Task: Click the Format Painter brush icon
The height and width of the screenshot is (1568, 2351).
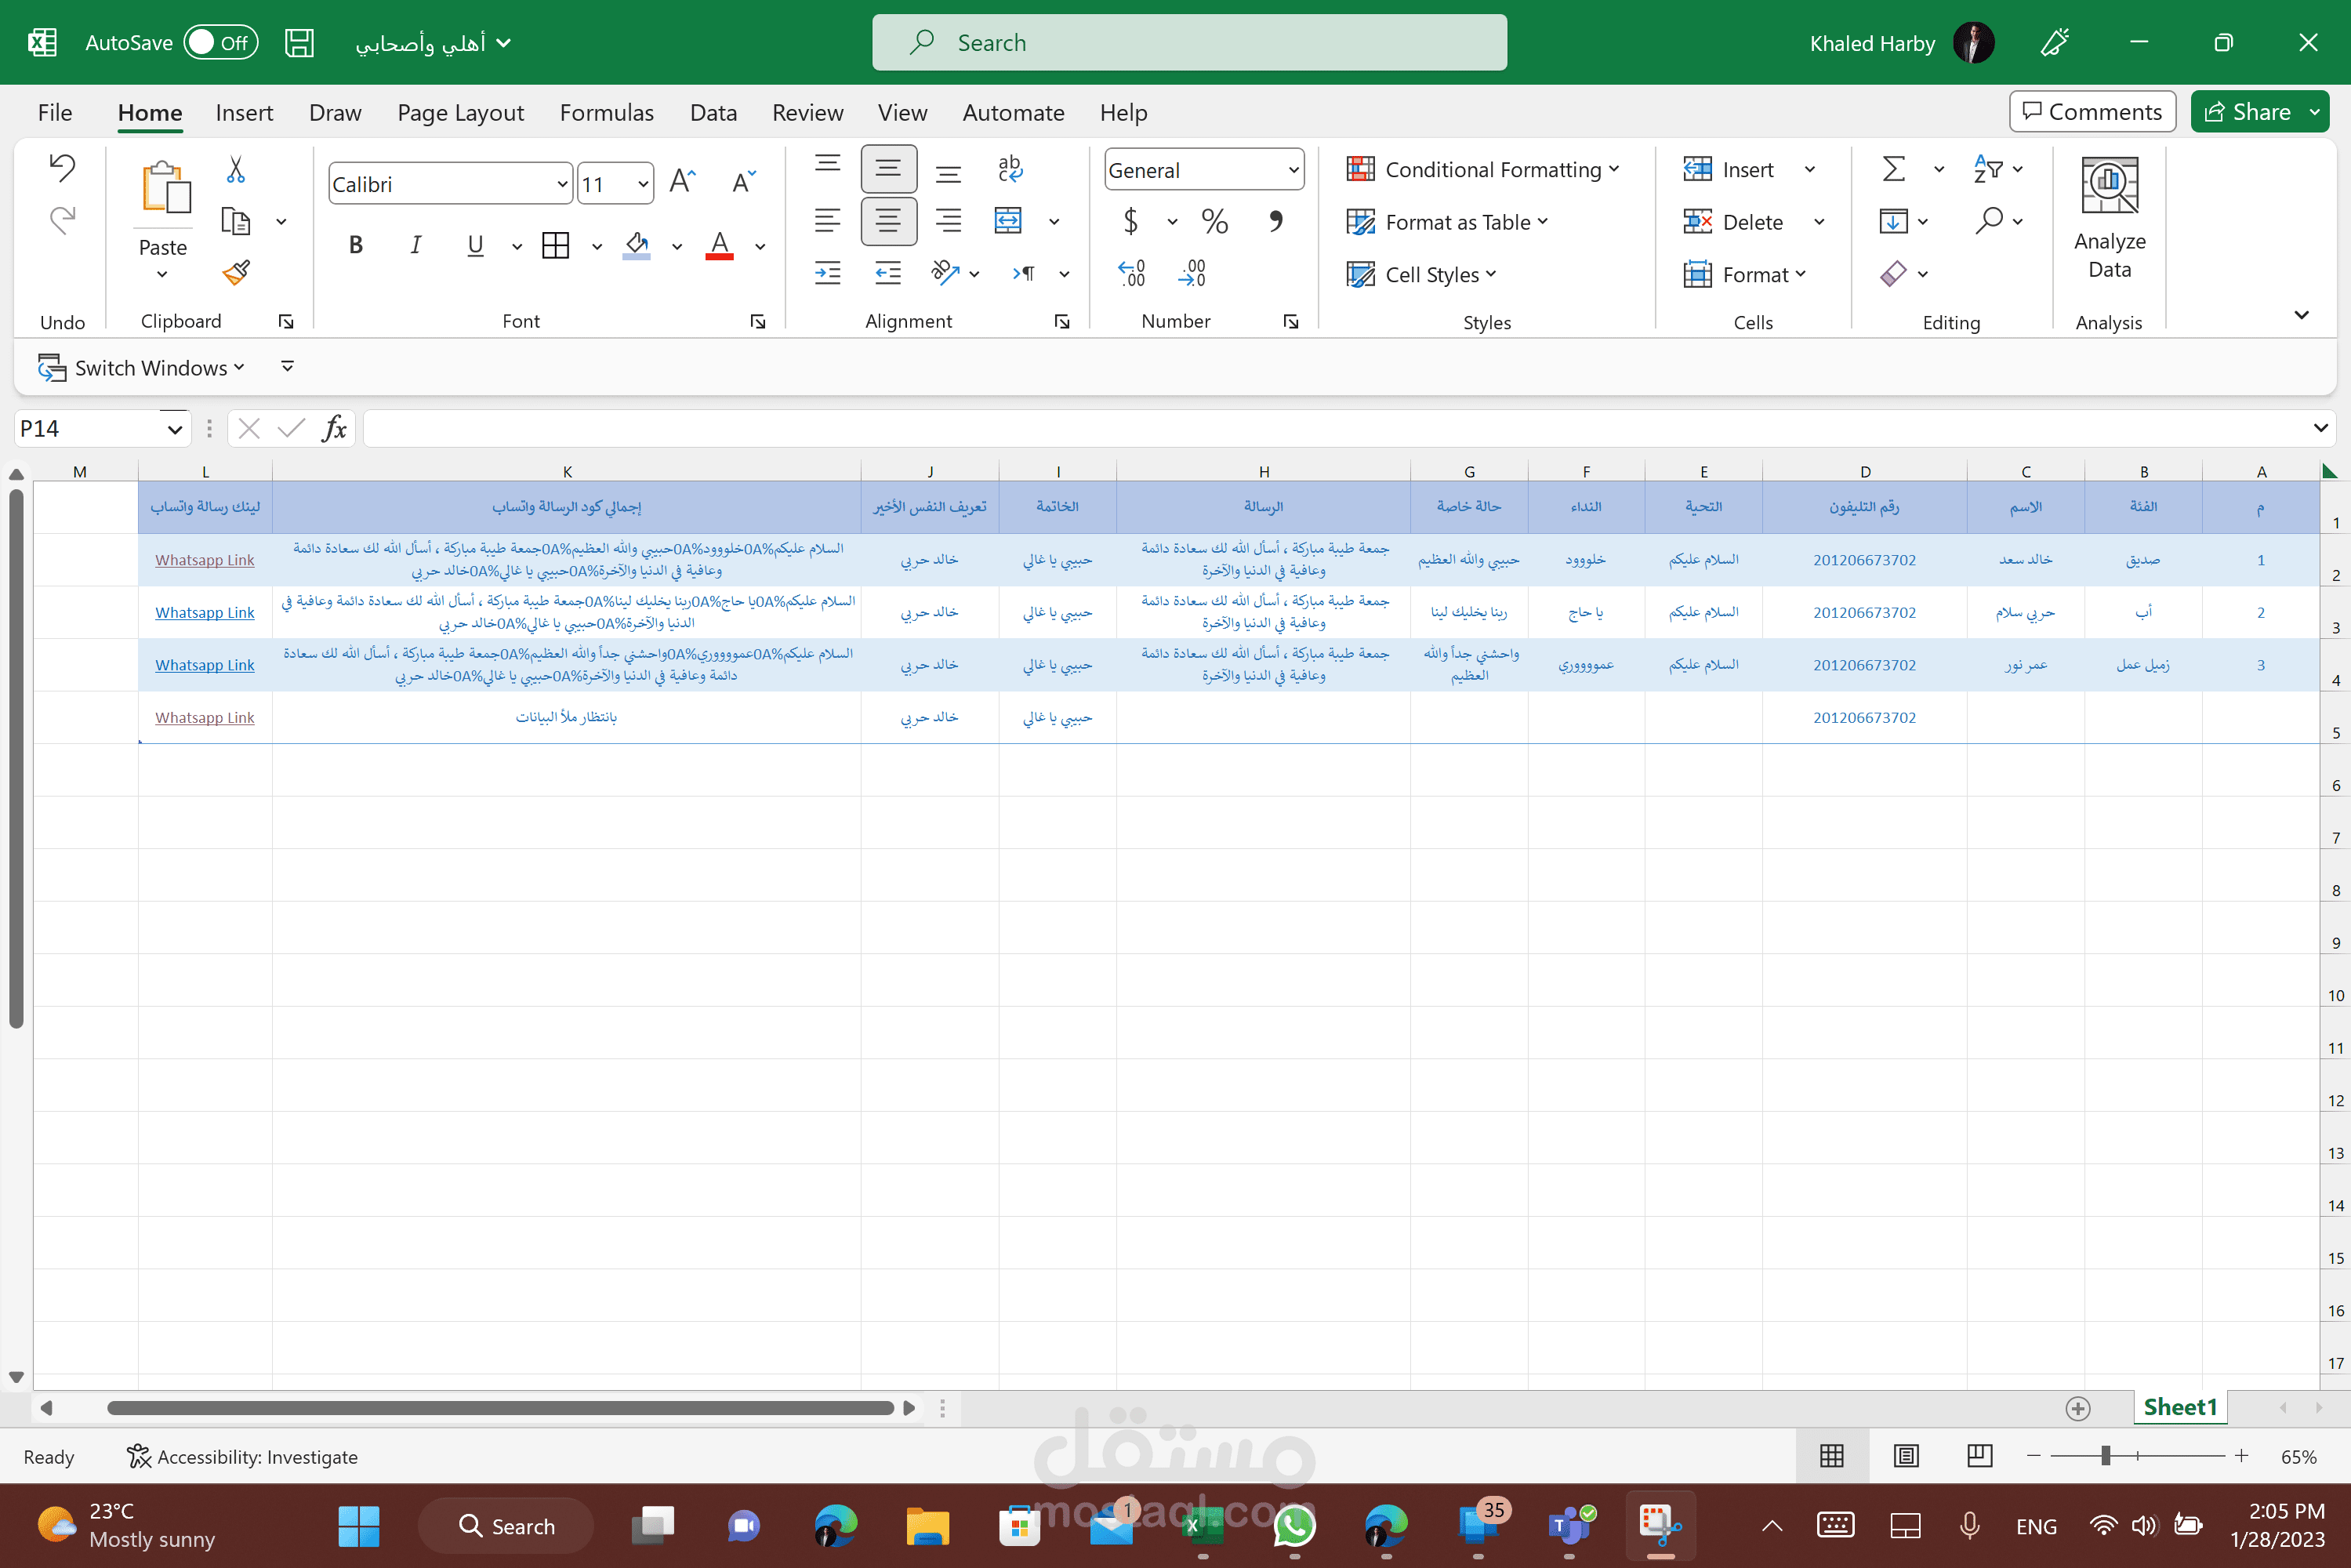Action: [236, 272]
